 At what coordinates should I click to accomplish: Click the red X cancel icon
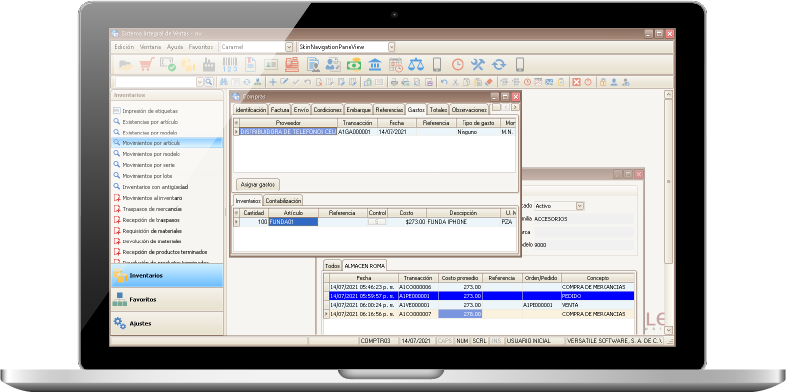pos(576,82)
